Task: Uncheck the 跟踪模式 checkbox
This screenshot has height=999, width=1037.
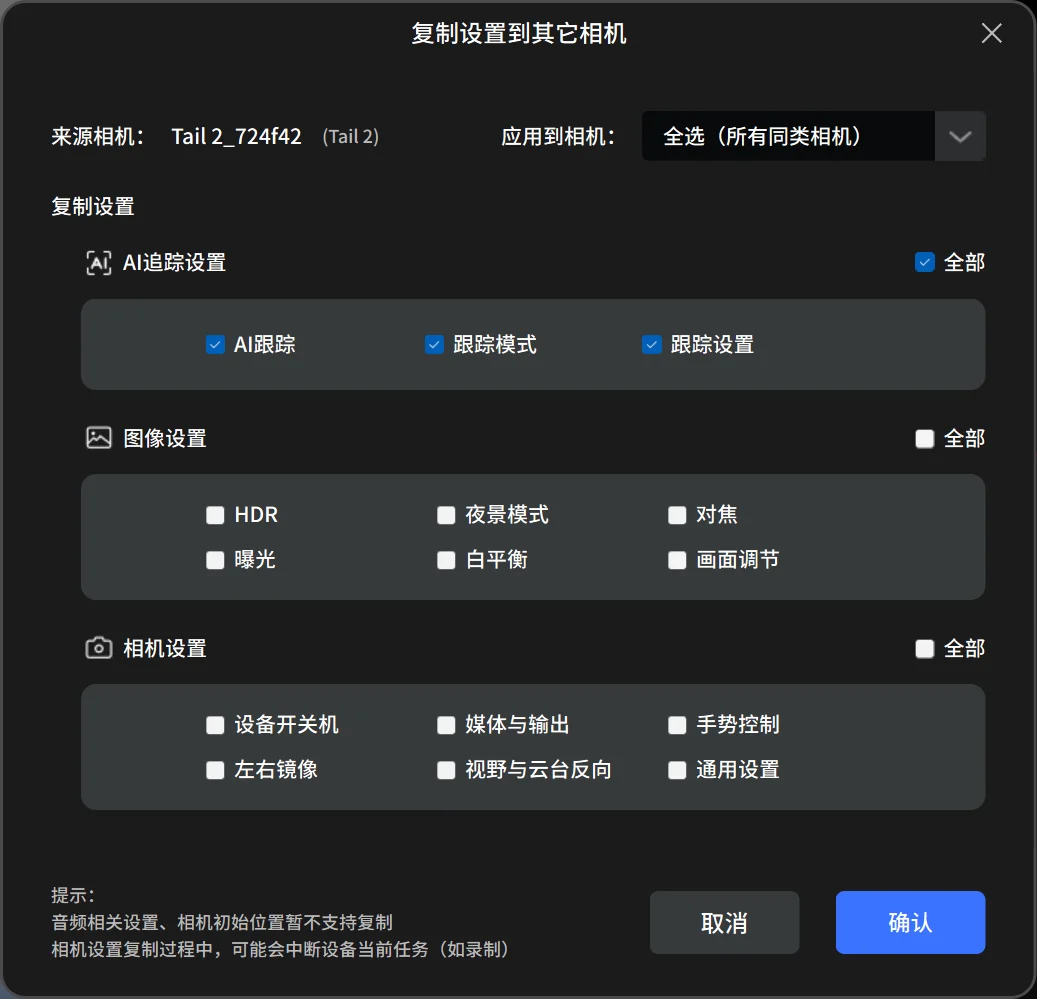Action: 434,344
